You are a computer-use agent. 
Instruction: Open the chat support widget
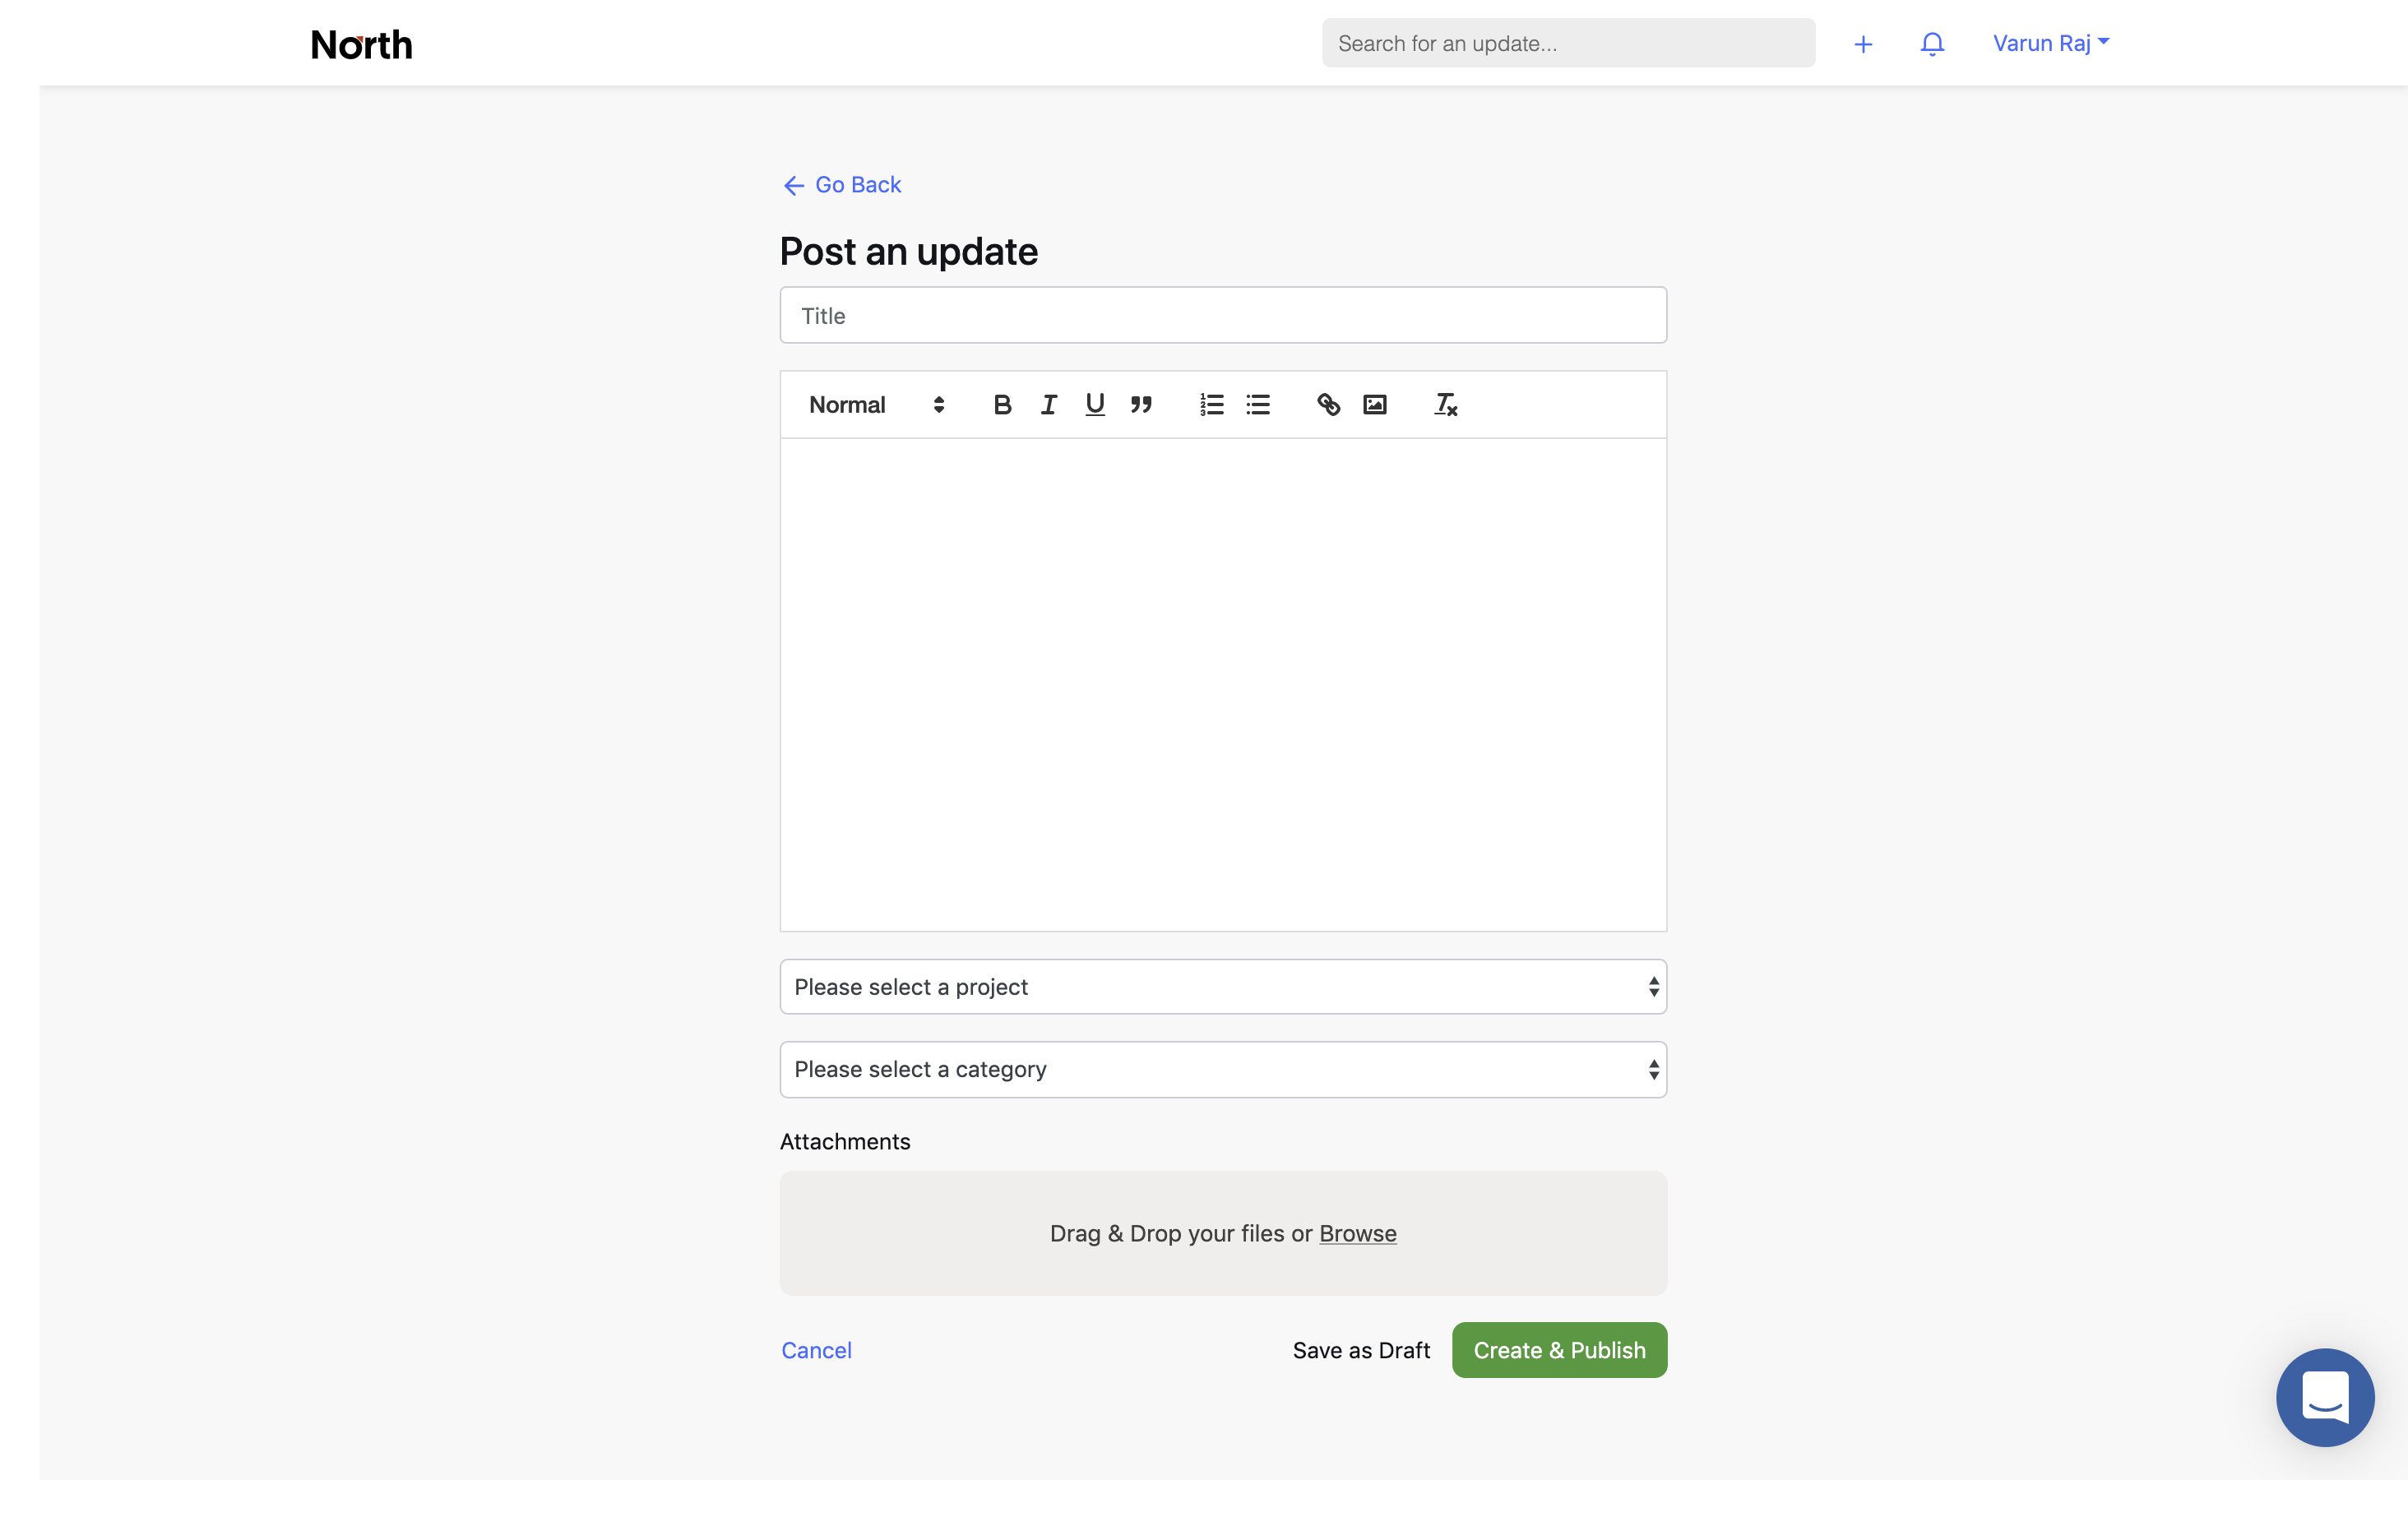click(2325, 1397)
